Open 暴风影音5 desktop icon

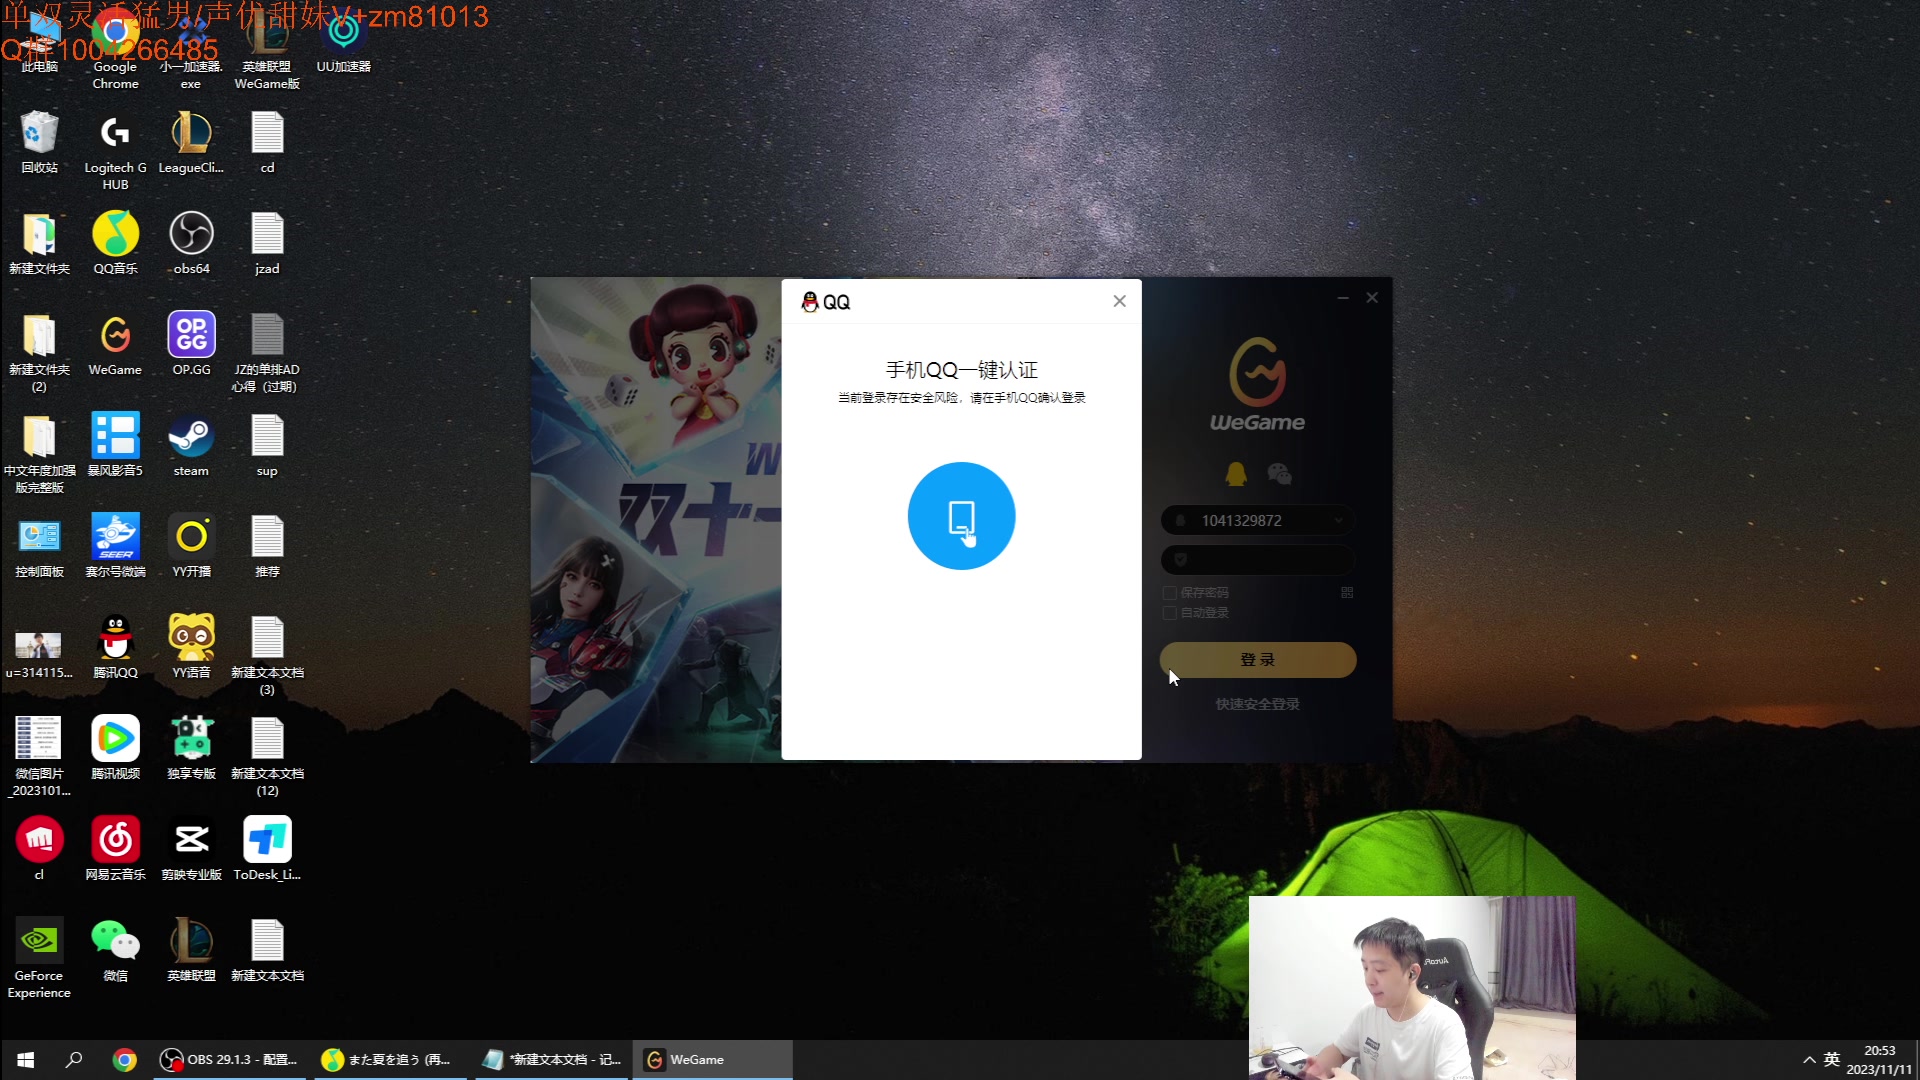click(x=115, y=445)
